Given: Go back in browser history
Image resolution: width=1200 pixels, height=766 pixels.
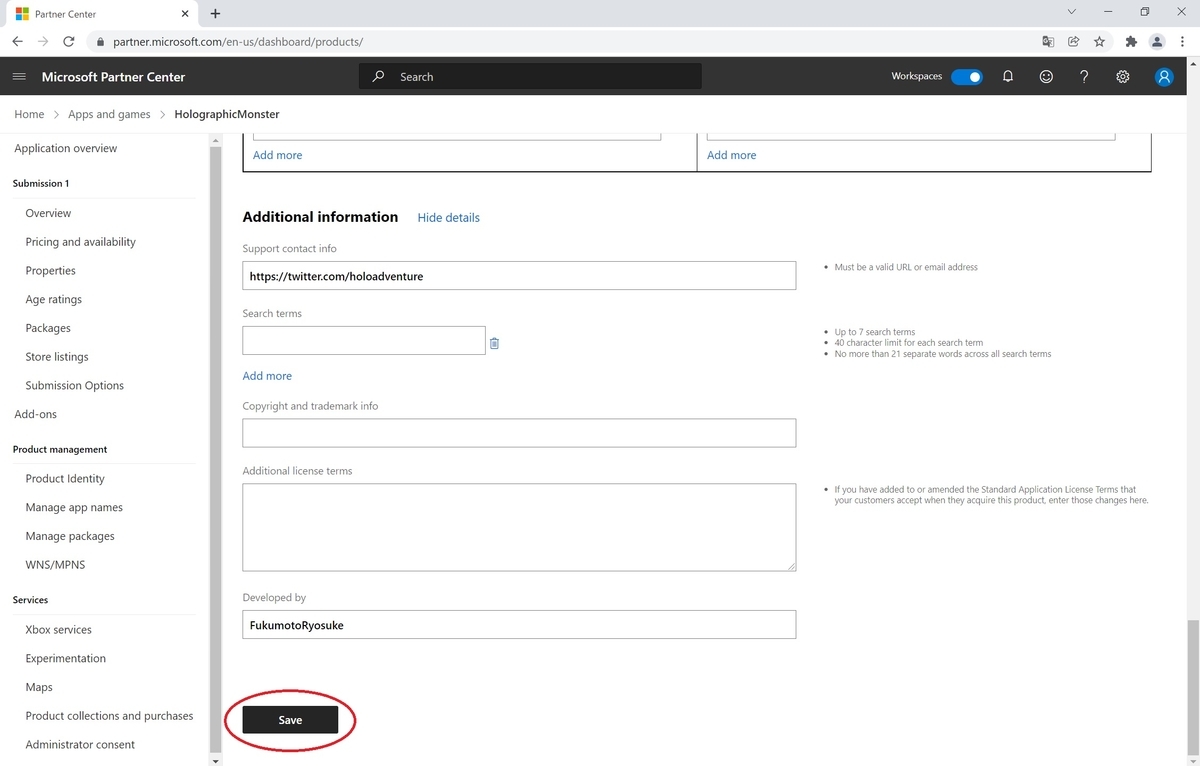Looking at the screenshot, I should tap(17, 42).
